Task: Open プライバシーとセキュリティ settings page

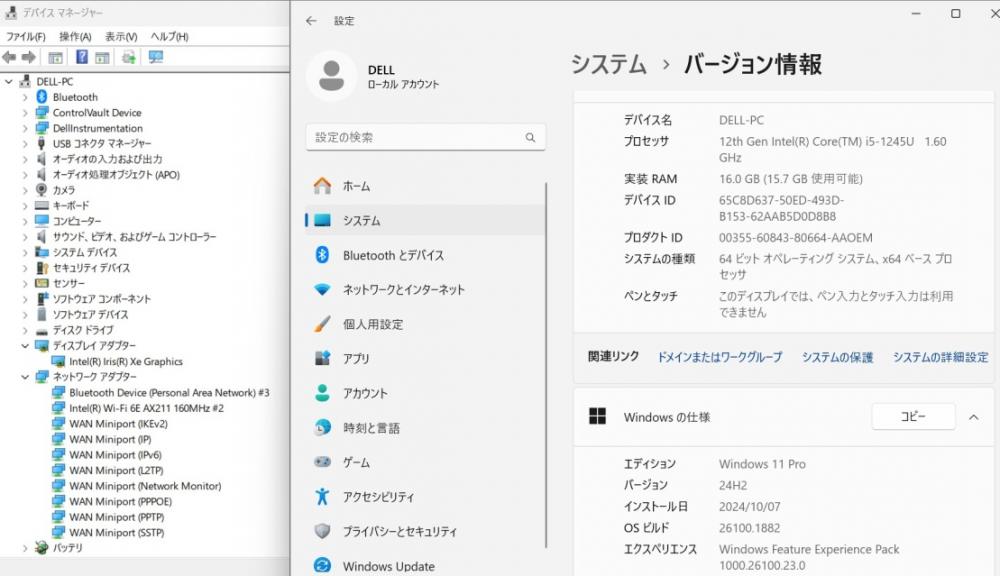Action: pos(425,531)
